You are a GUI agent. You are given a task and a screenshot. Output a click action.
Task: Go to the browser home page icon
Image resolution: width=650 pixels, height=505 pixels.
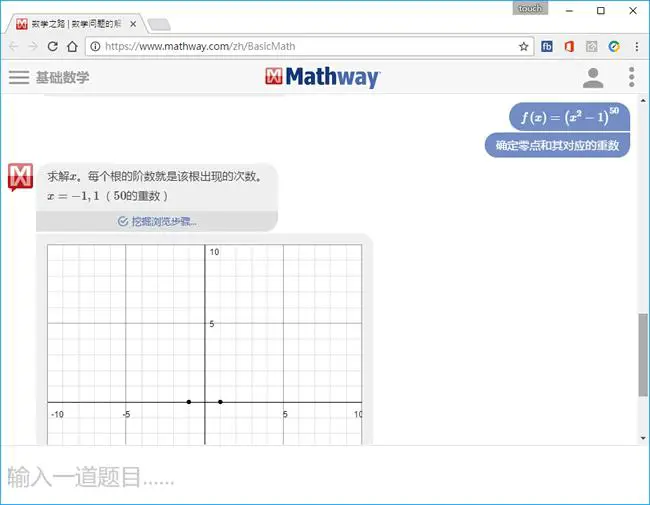73,46
